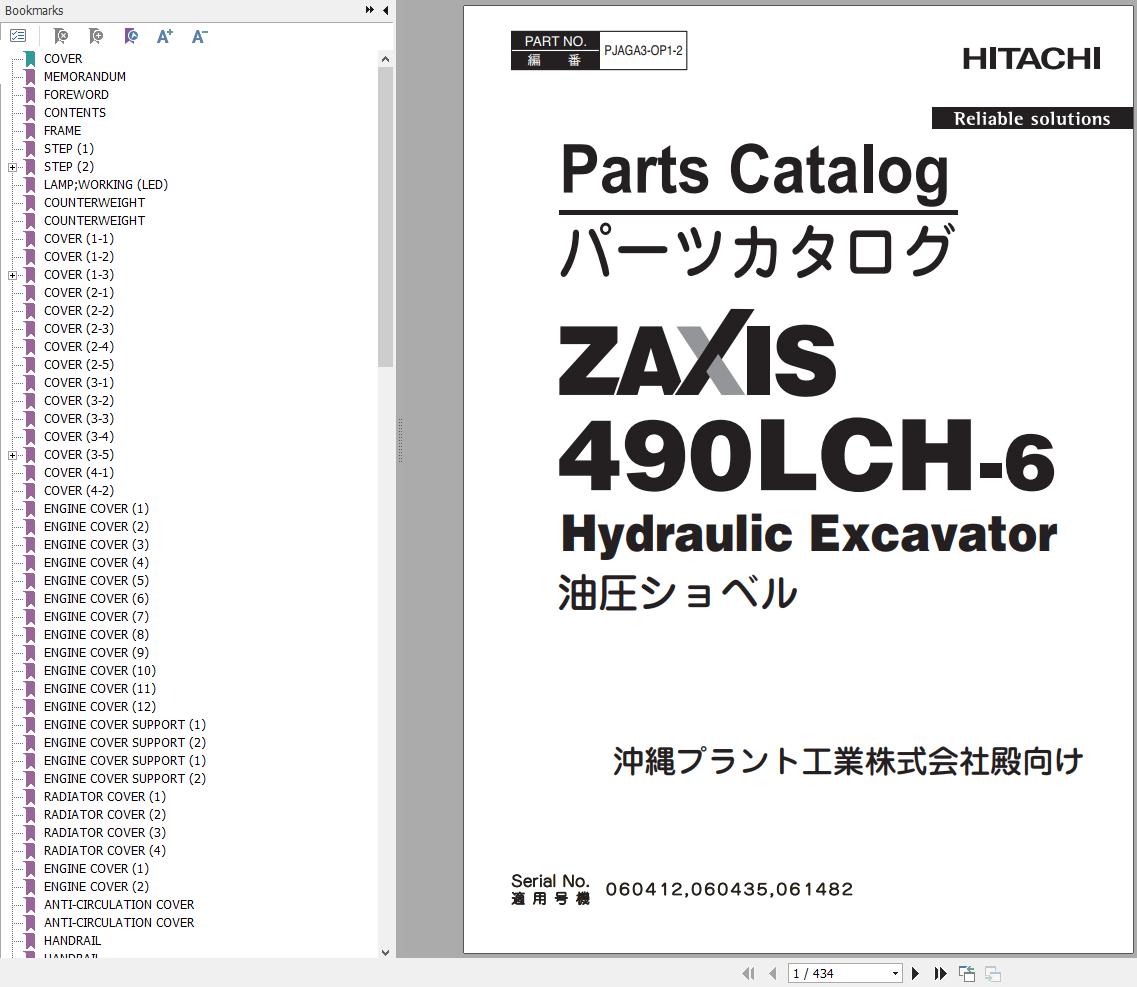Go to the first page
Viewport: 1137px width, 987px height.
pos(748,973)
